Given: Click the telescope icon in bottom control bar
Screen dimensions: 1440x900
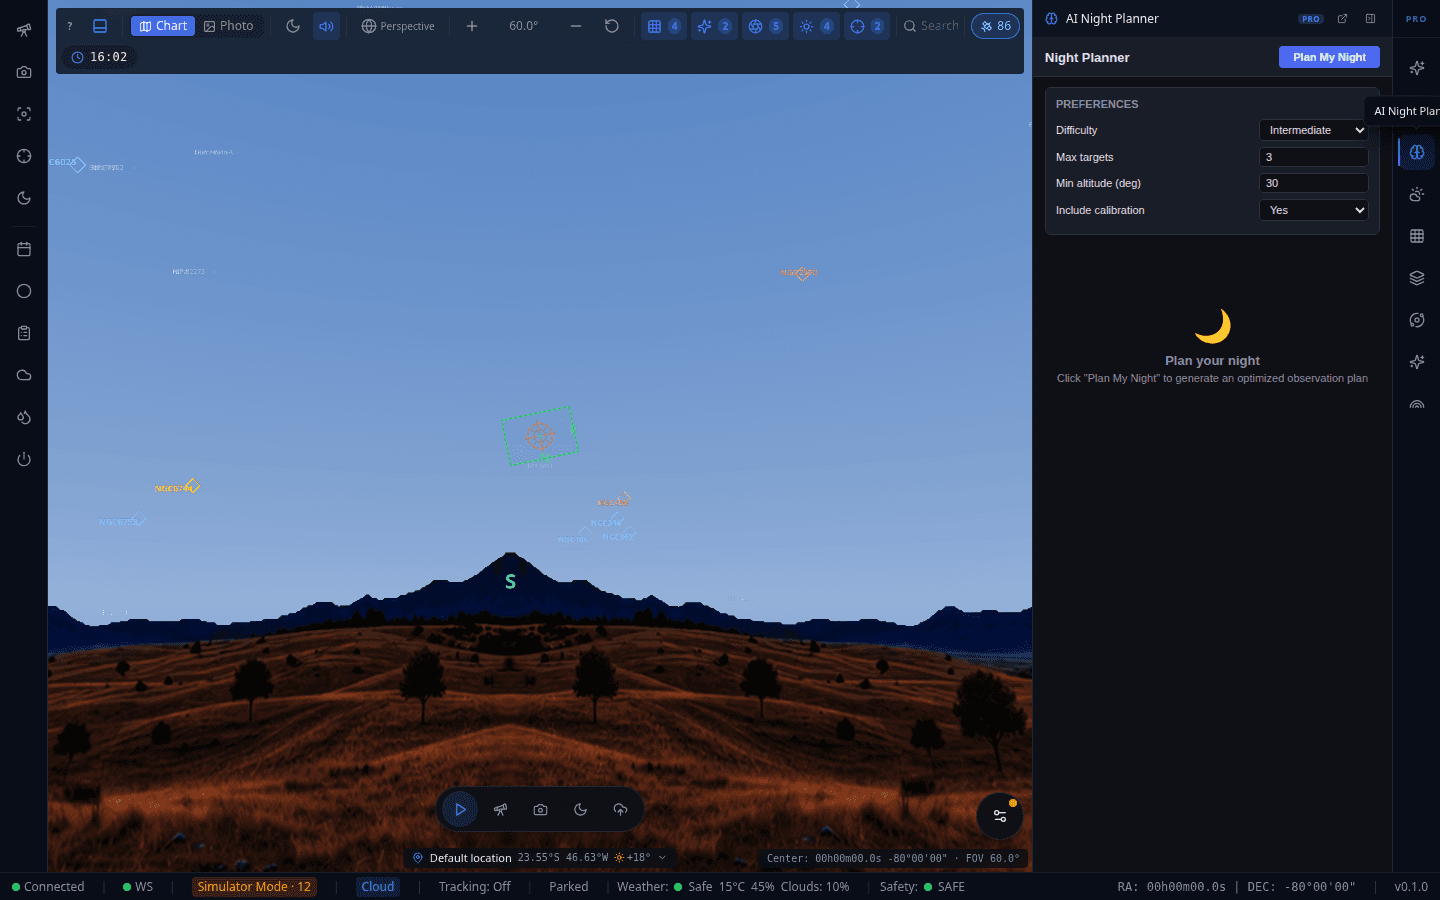Looking at the screenshot, I should (500, 810).
